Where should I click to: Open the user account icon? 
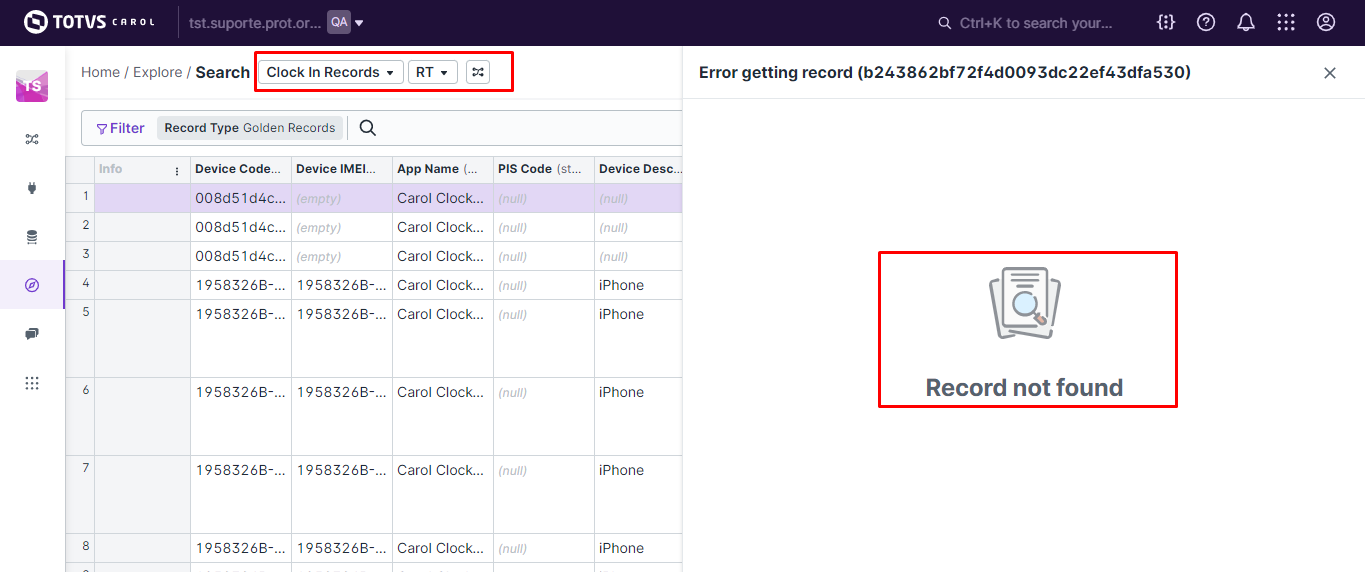1326,22
